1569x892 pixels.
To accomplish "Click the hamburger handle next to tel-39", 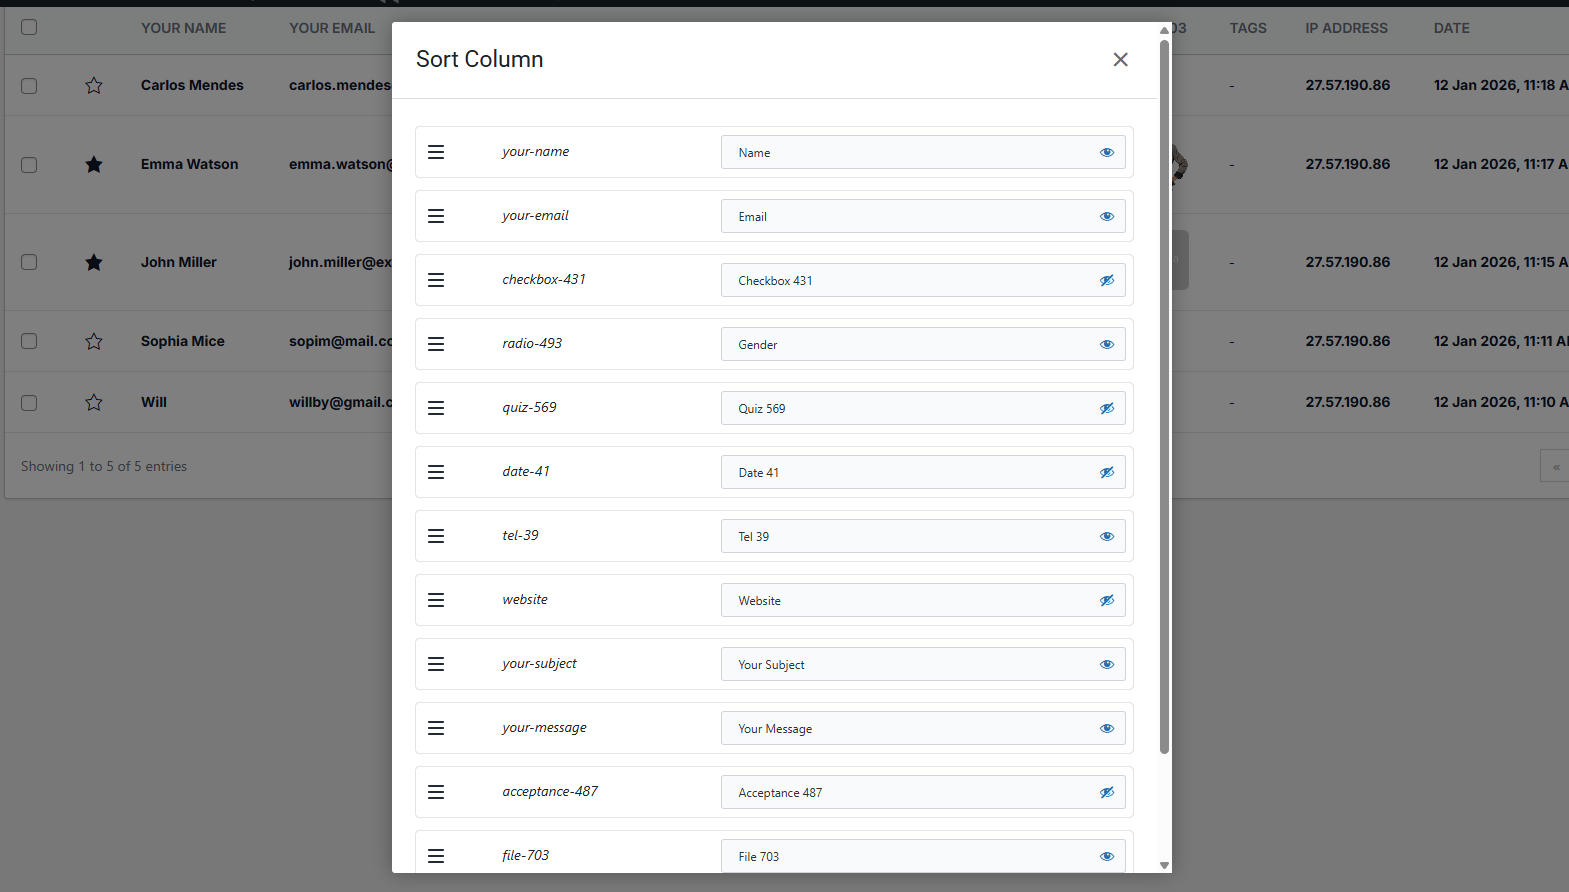I will point(436,536).
